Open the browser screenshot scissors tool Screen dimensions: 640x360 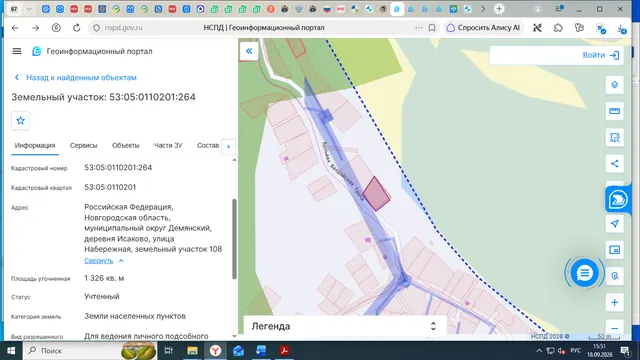coord(537,28)
